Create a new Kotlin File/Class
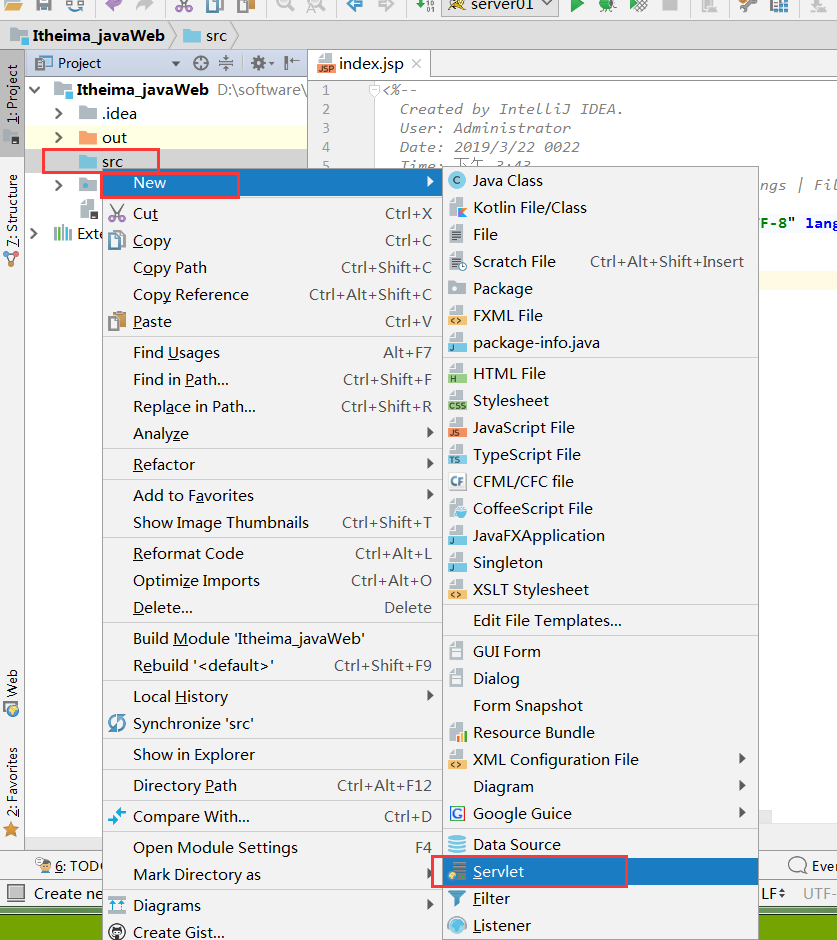 coord(600,207)
